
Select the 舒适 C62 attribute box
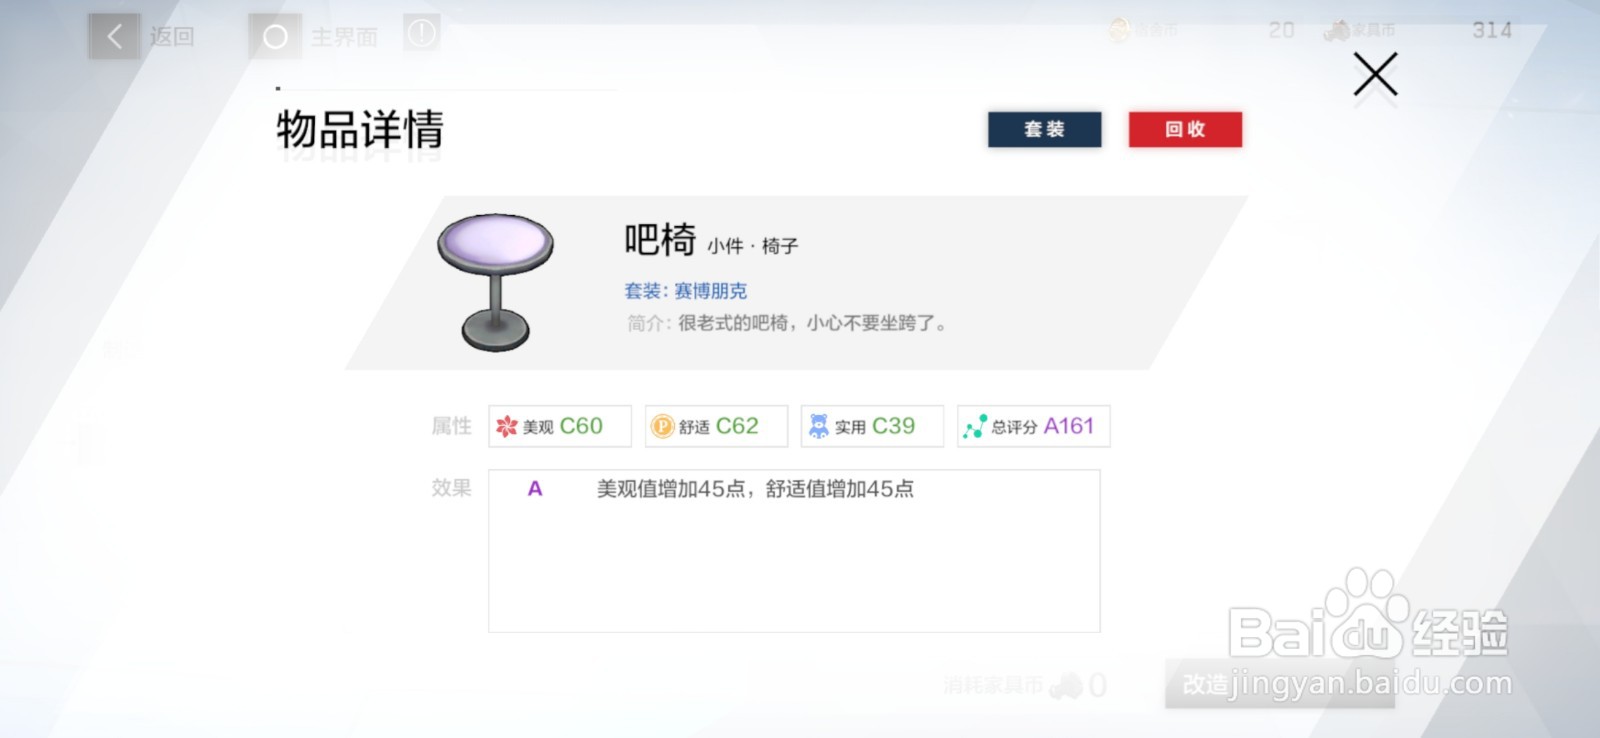716,426
